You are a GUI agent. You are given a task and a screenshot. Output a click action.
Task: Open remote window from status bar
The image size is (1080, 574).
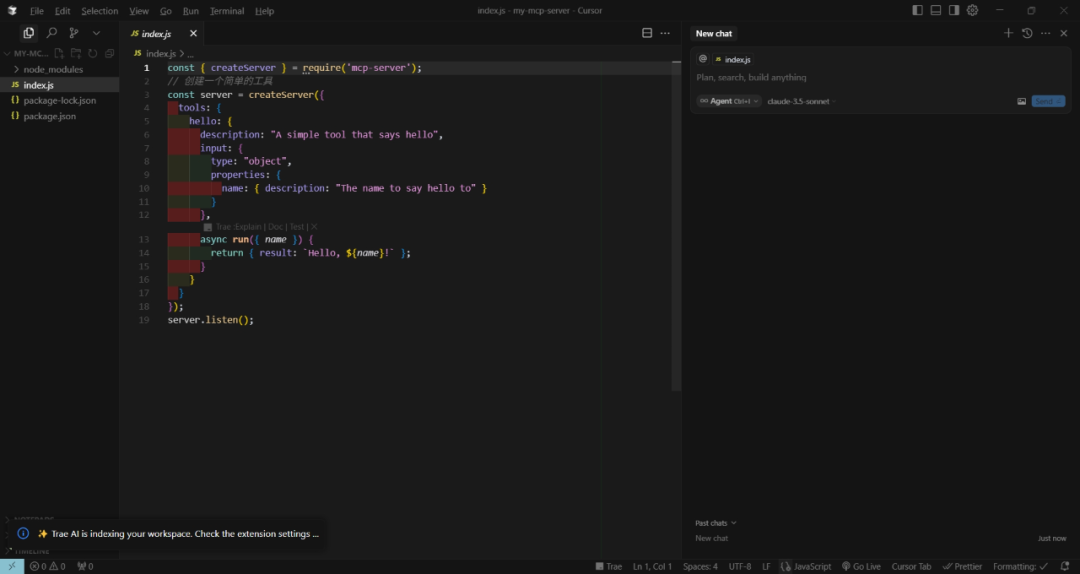[12, 566]
